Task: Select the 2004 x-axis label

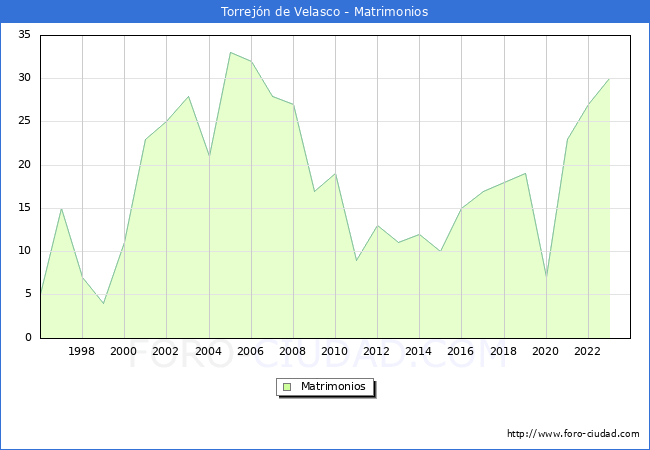Action: pos(209,351)
